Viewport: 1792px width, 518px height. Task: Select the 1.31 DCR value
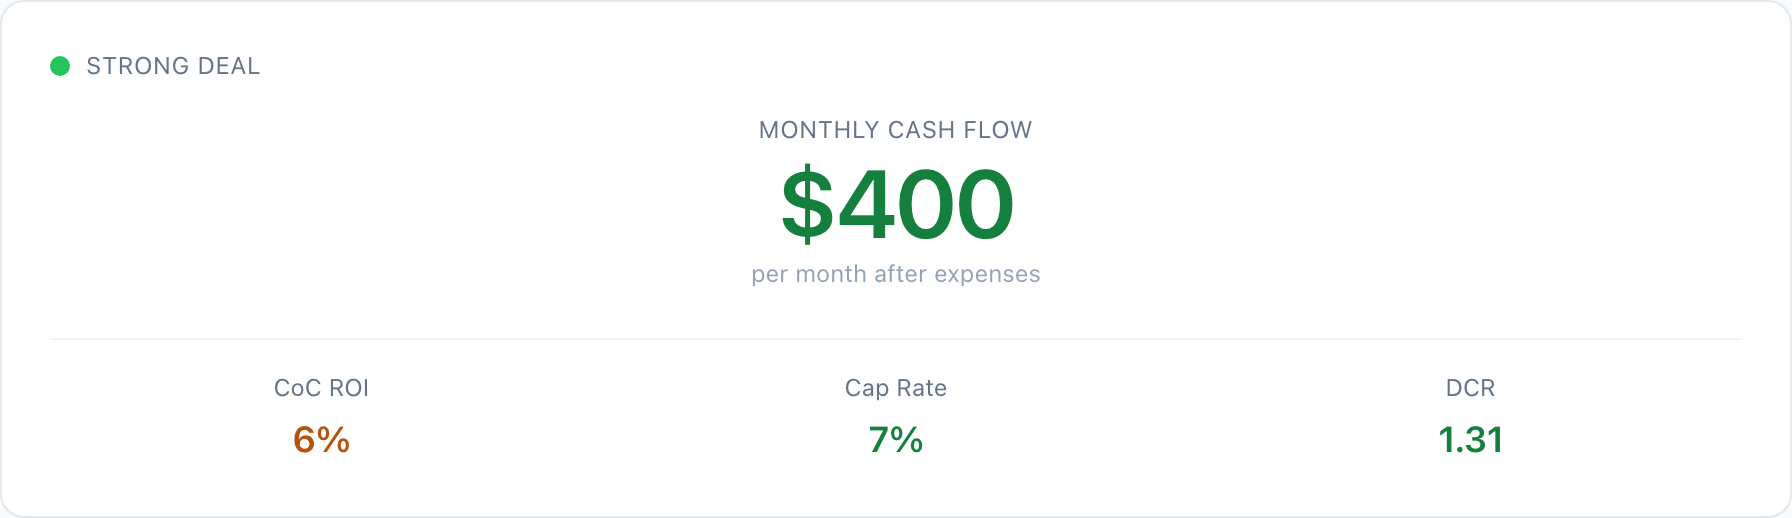(x=1470, y=440)
